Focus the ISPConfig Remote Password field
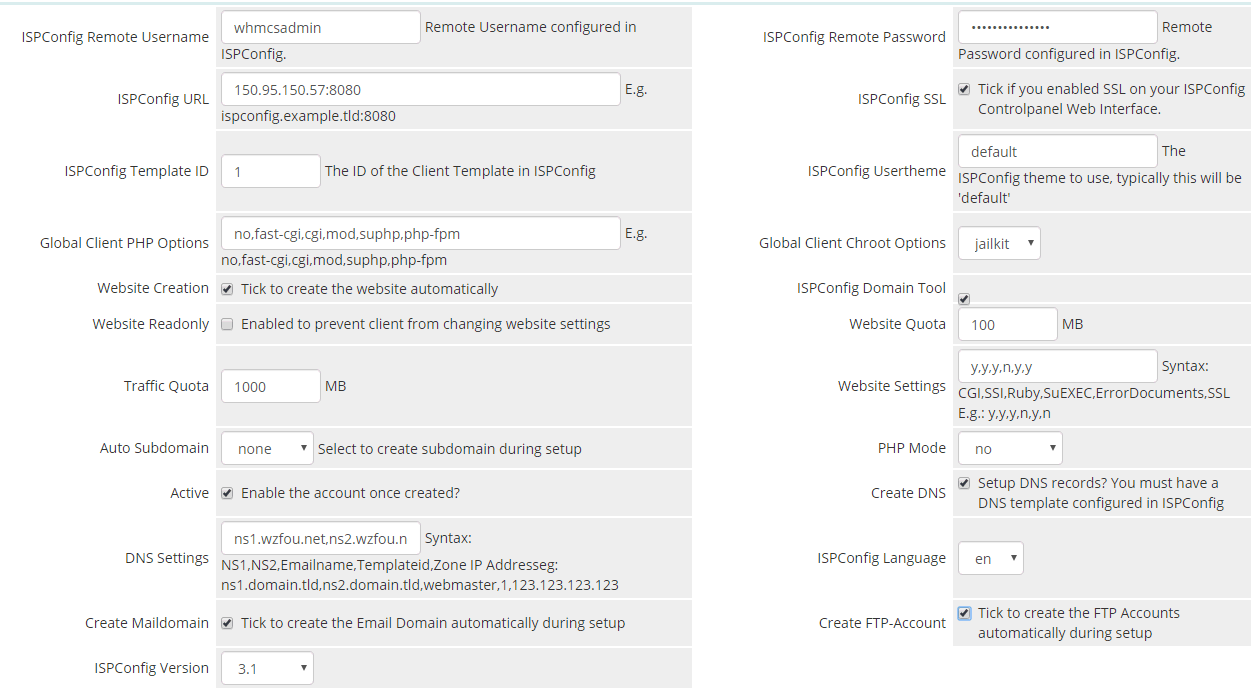1251x689 pixels. click(x=1057, y=28)
